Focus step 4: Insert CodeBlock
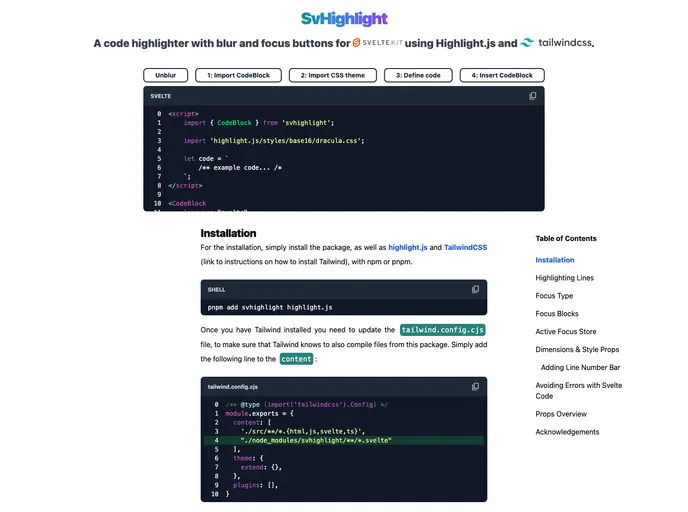The width and height of the screenshot is (688, 512). click(502, 75)
